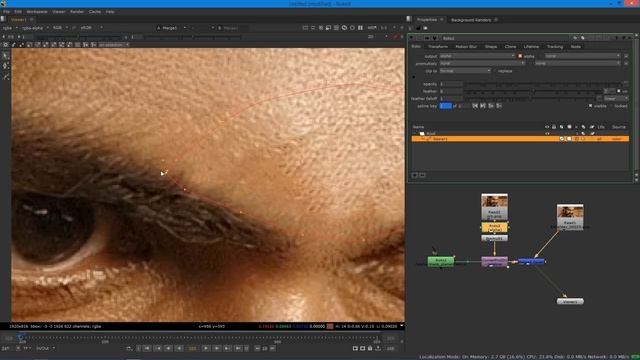640x360 pixels.
Task: Open the rgba.alpha channel dropdown
Action: pos(35,28)
